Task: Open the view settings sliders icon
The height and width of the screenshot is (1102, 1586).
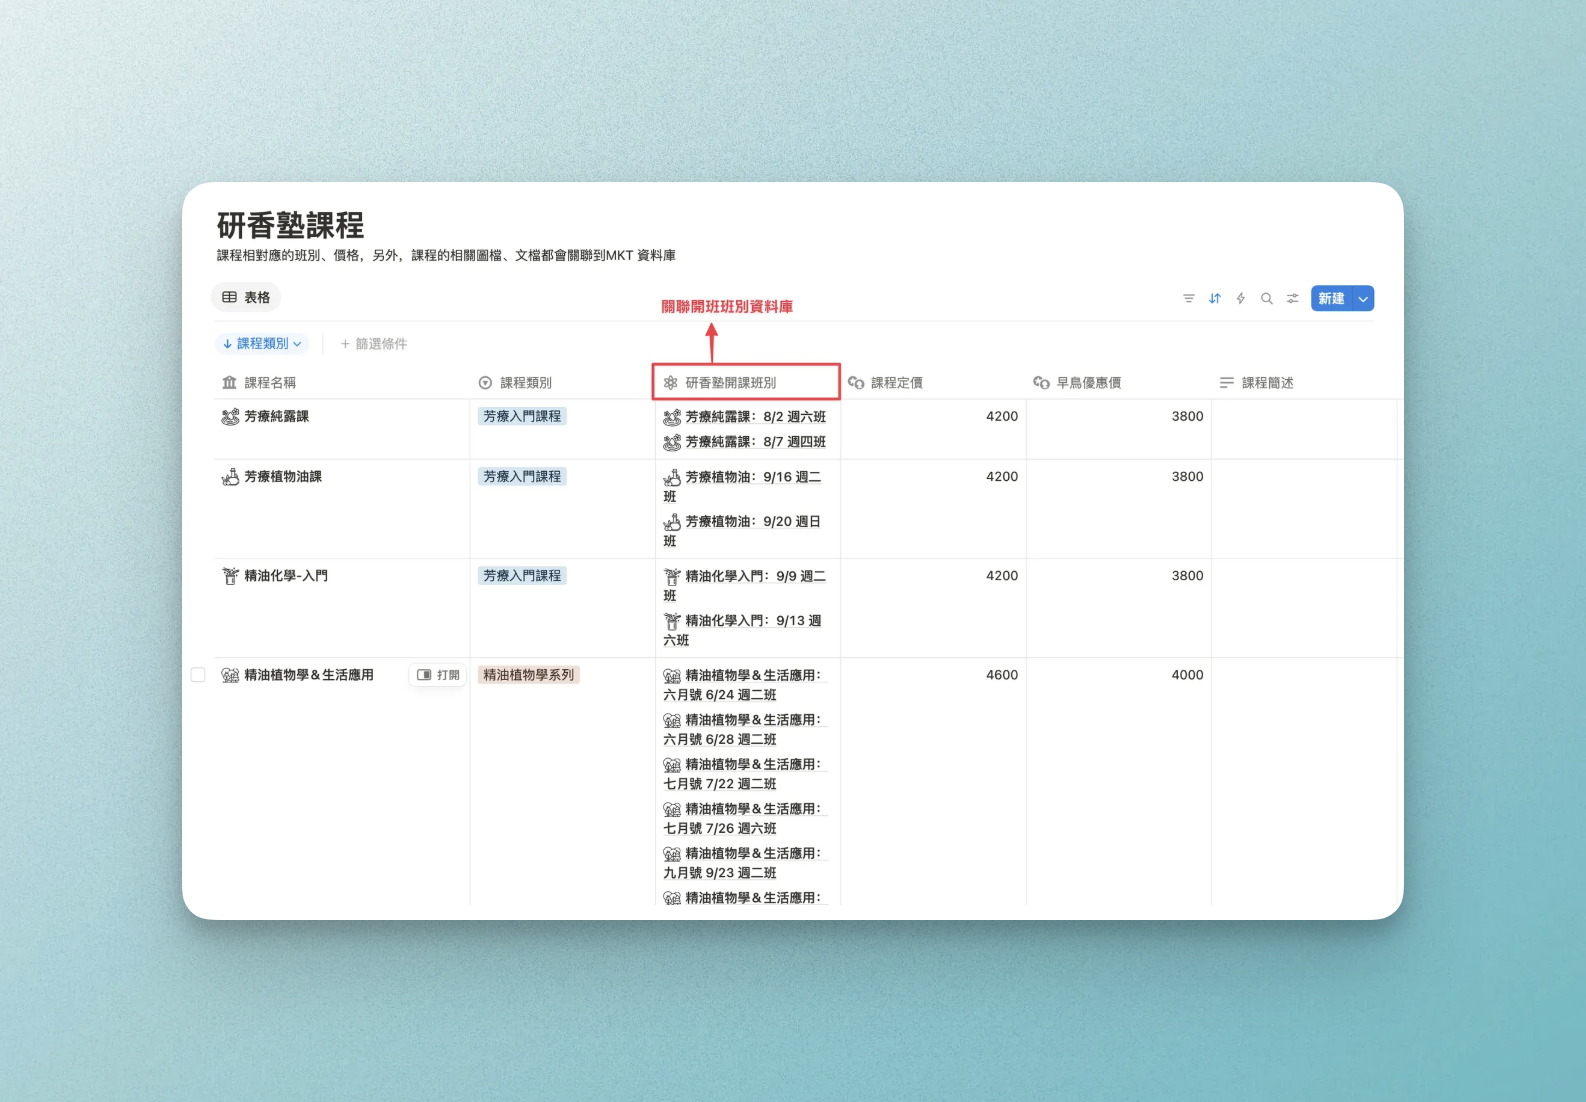Action: (1292, 298)
